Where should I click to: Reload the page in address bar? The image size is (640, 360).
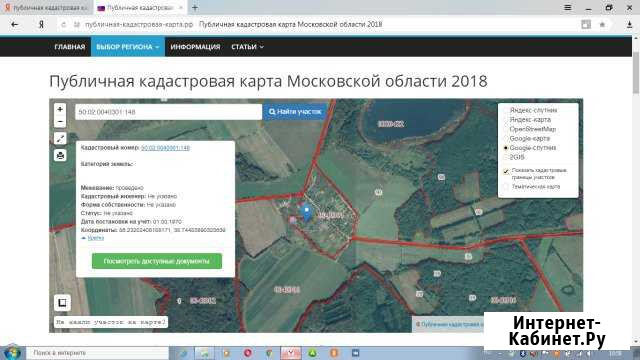[x=64, y=24]
